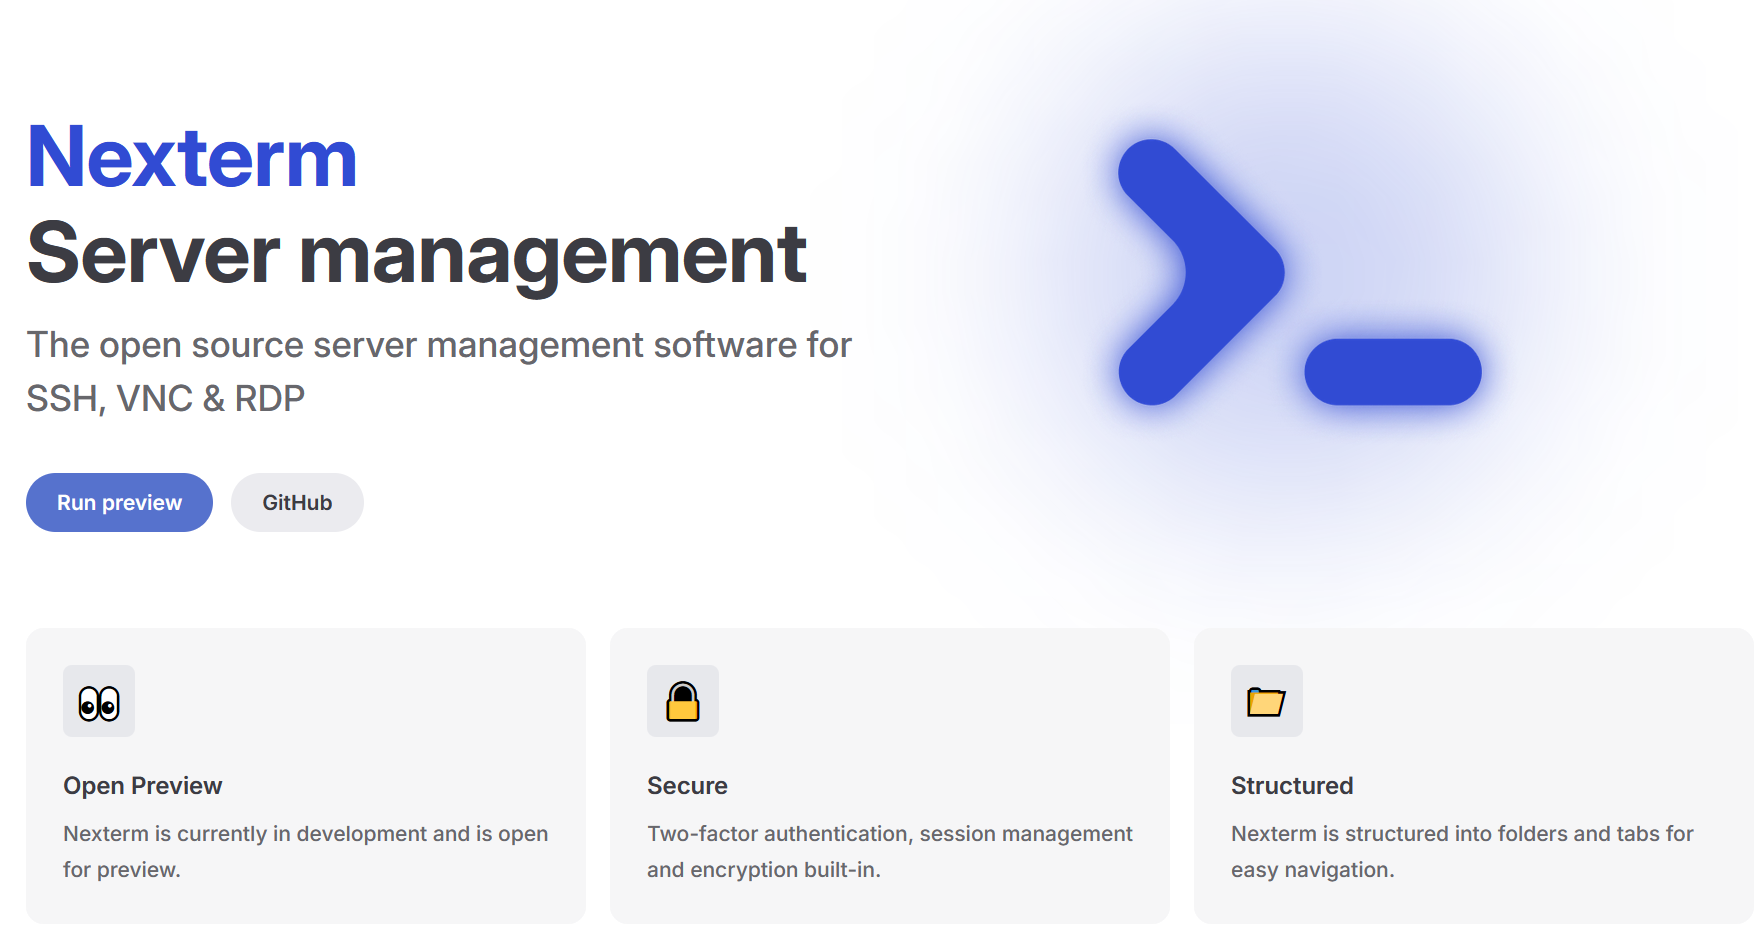Image resolution: width=1763 pixels, height=931 pixels.
Task: Open the GitHub link
Action: pos(297,502)
